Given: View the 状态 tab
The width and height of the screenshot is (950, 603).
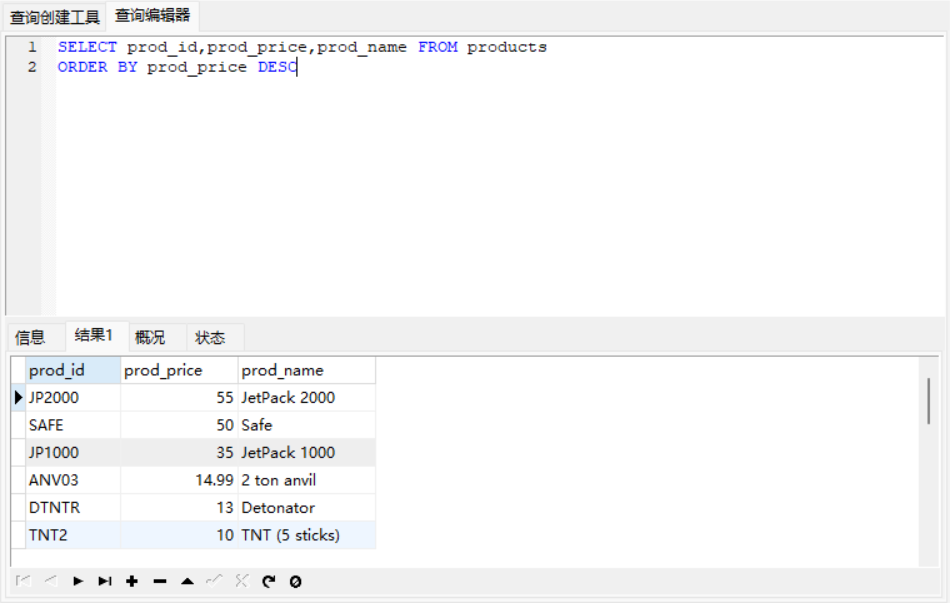Looking at the screenshot, I should coord(210,338).
